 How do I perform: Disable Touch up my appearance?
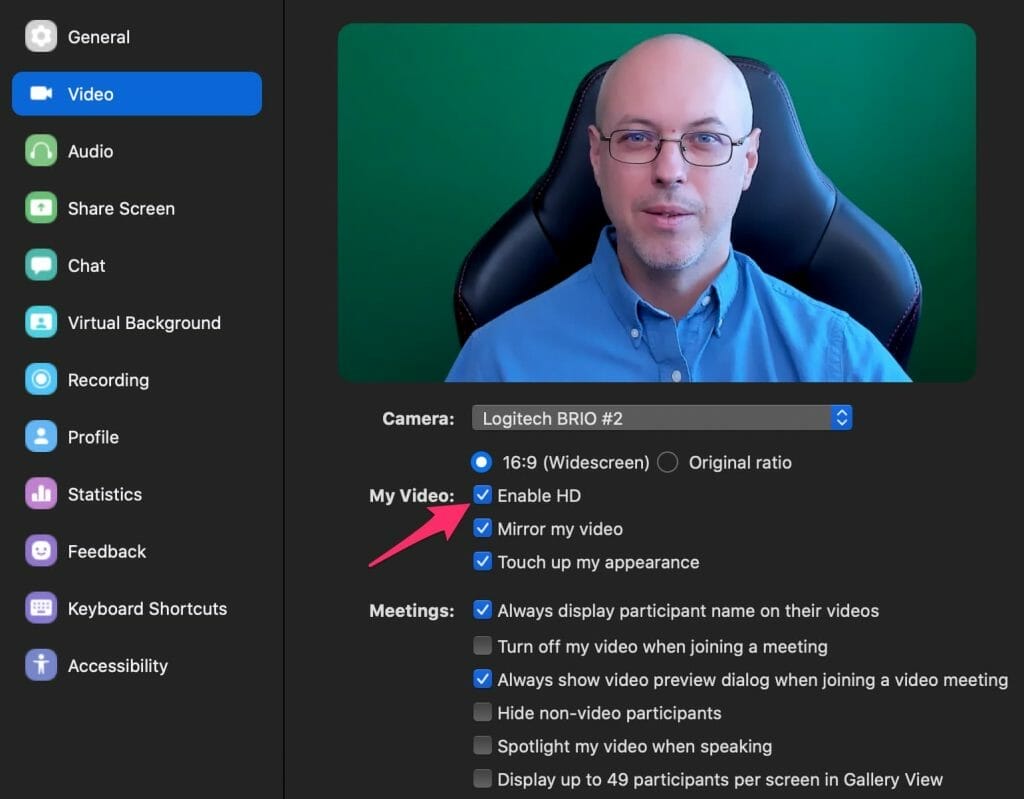click(483, 561)
